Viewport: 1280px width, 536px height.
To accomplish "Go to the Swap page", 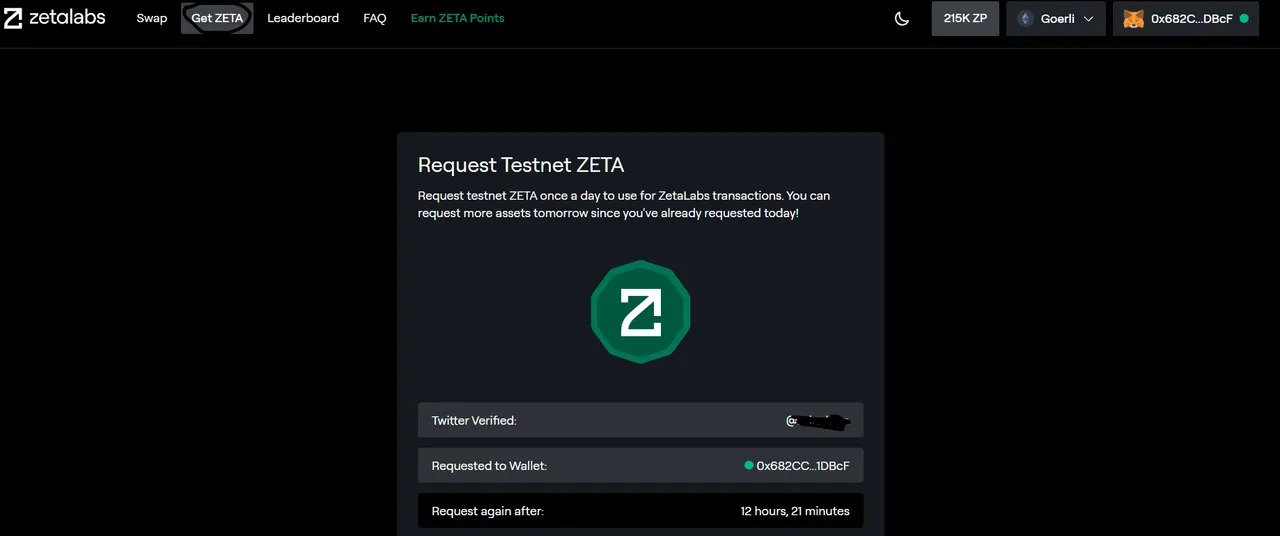I will coord(152,18).
